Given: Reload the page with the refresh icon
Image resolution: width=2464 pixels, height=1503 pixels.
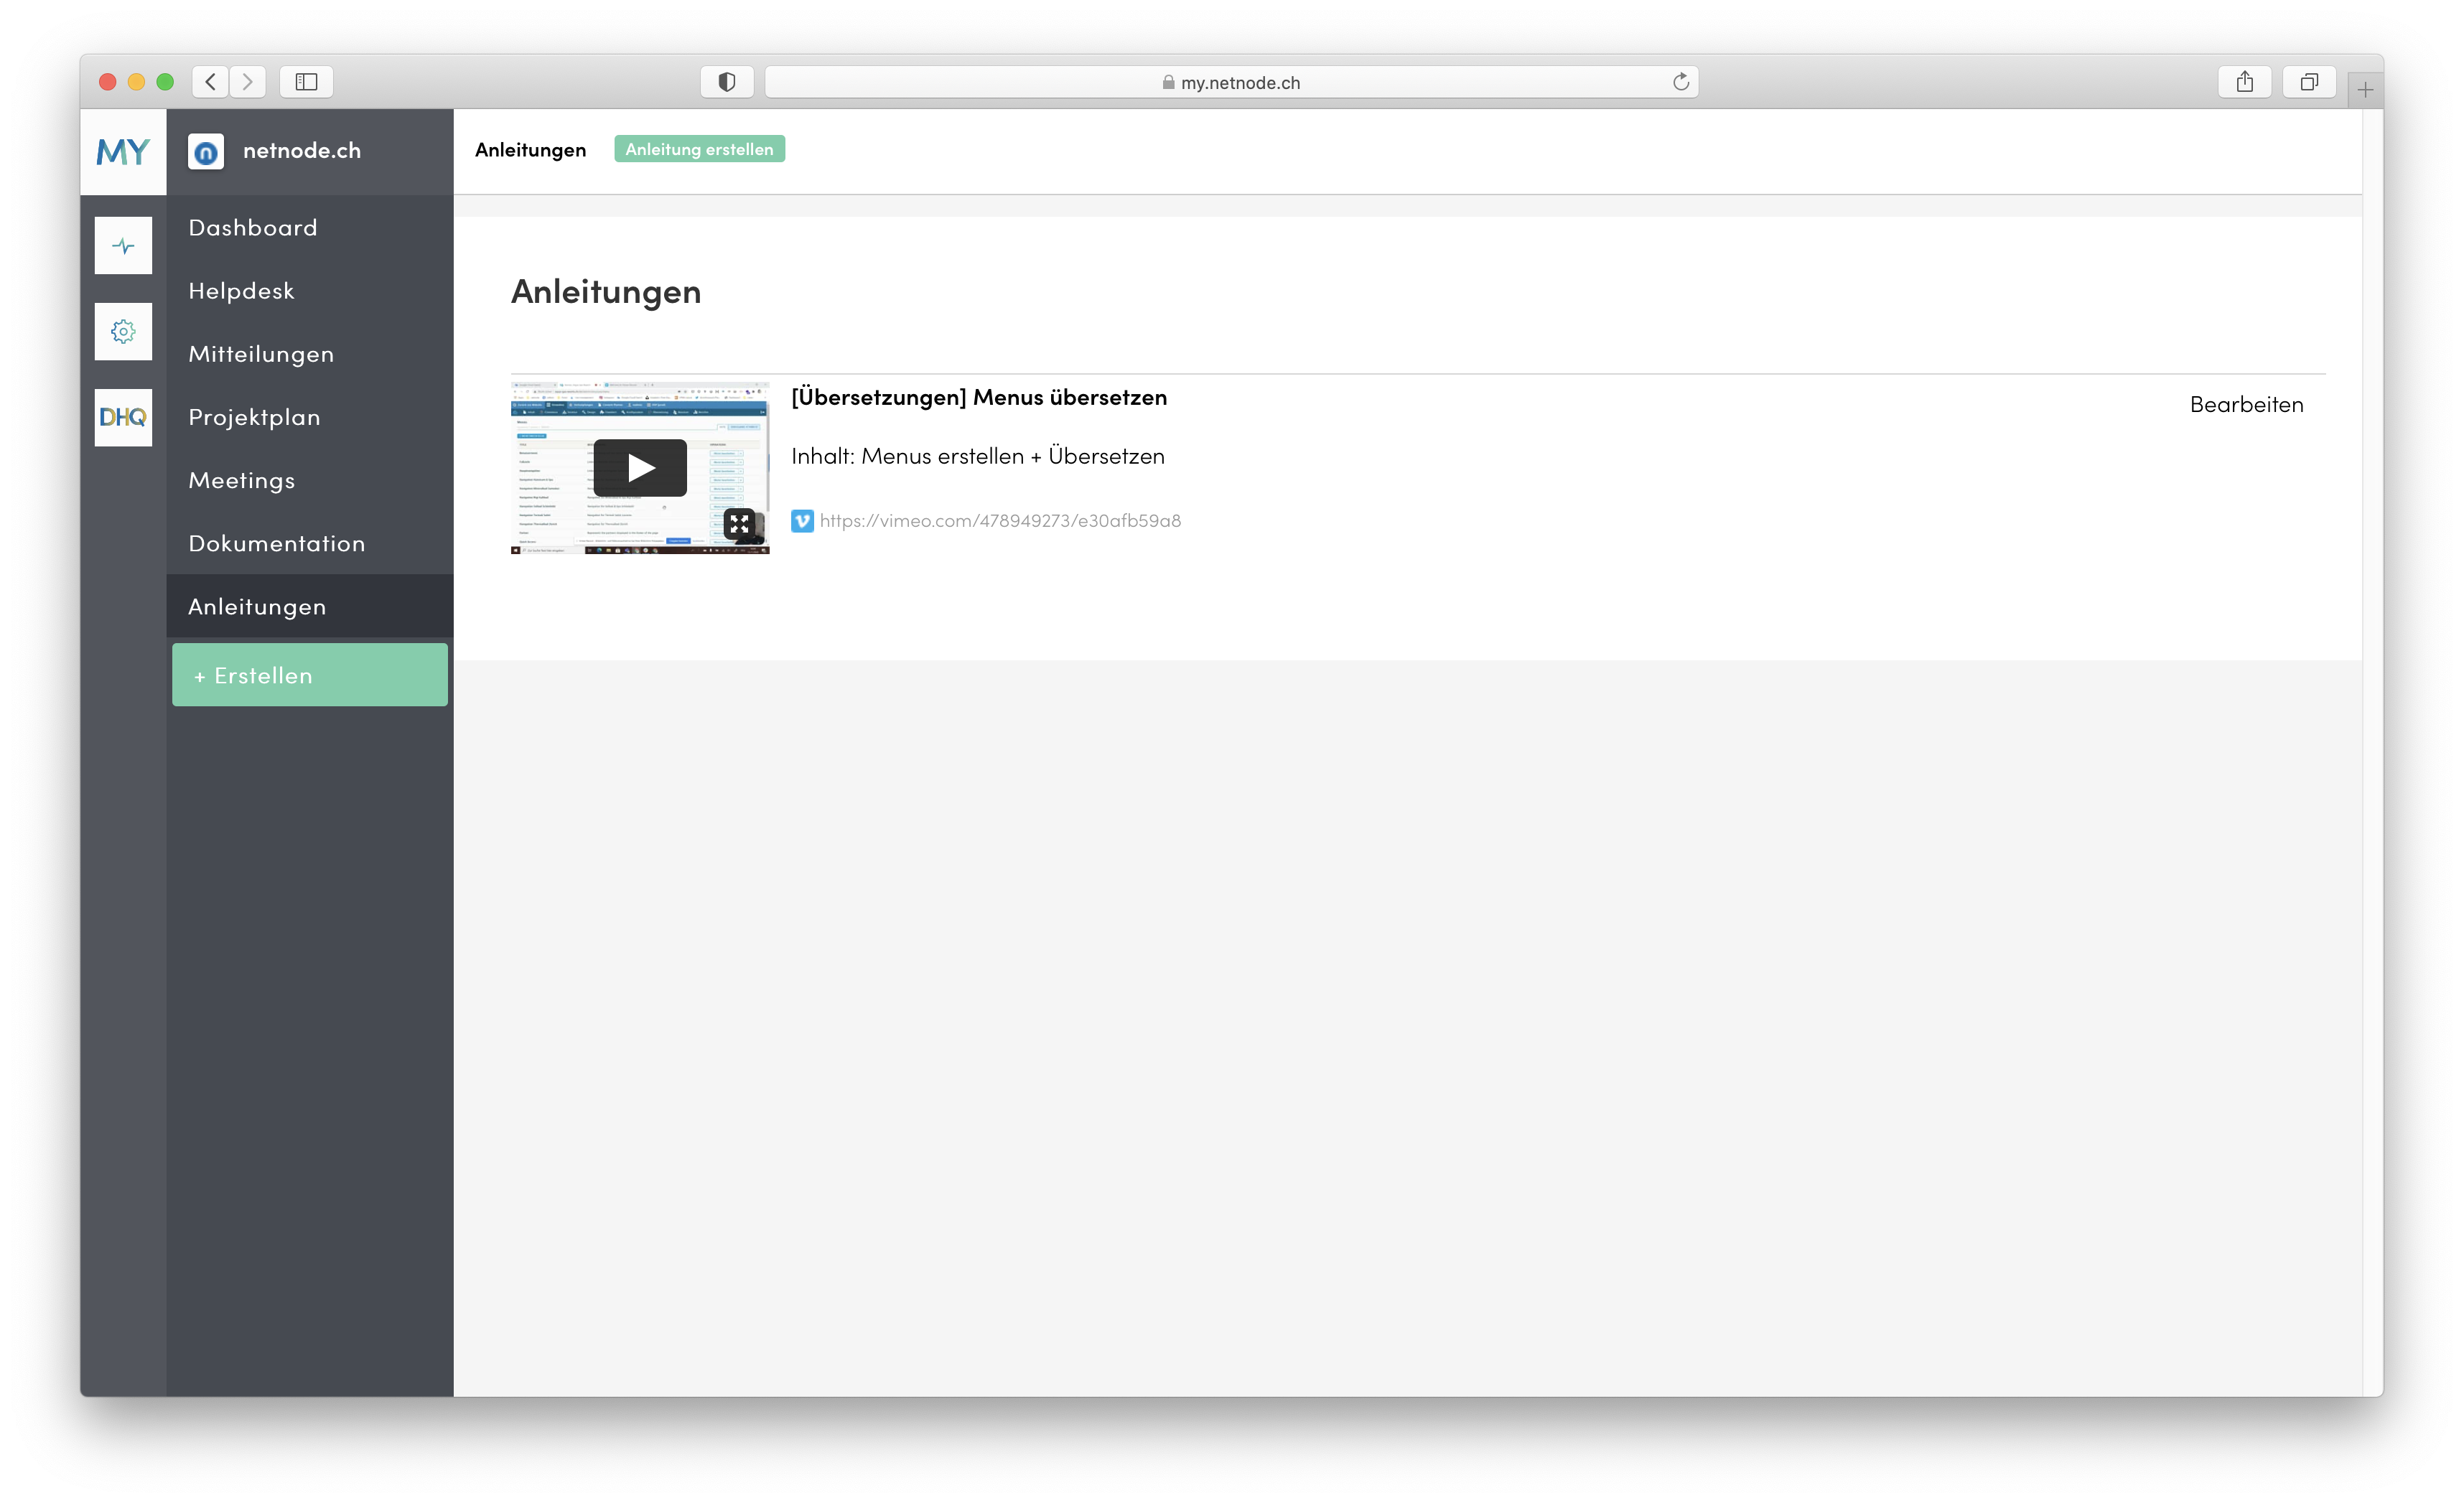Looking at the screenshot, I should 1681,82.
